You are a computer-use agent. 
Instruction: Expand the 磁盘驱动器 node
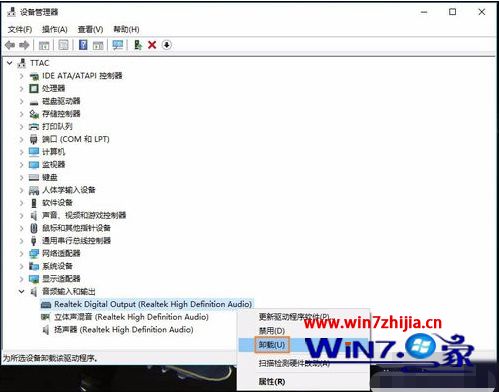(x=21, y=101)
